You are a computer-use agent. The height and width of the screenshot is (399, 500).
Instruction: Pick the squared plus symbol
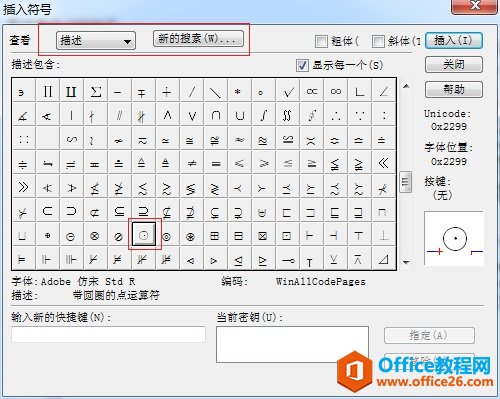(215, 236)
